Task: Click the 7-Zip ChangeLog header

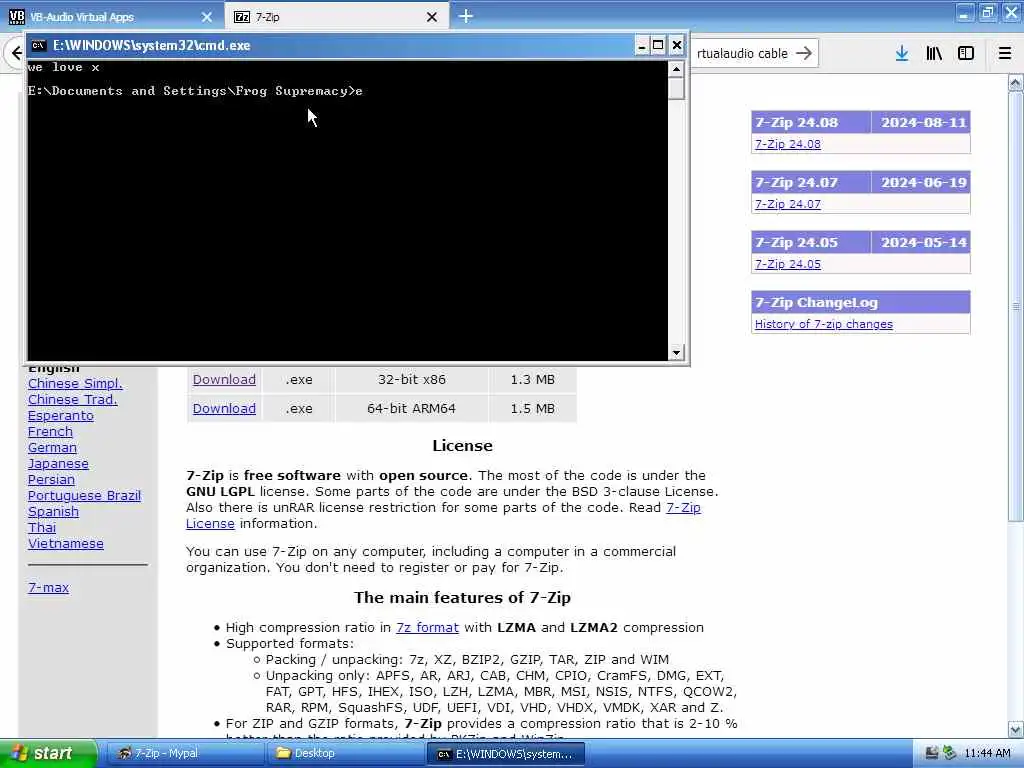Action: [x=861, y=303]
